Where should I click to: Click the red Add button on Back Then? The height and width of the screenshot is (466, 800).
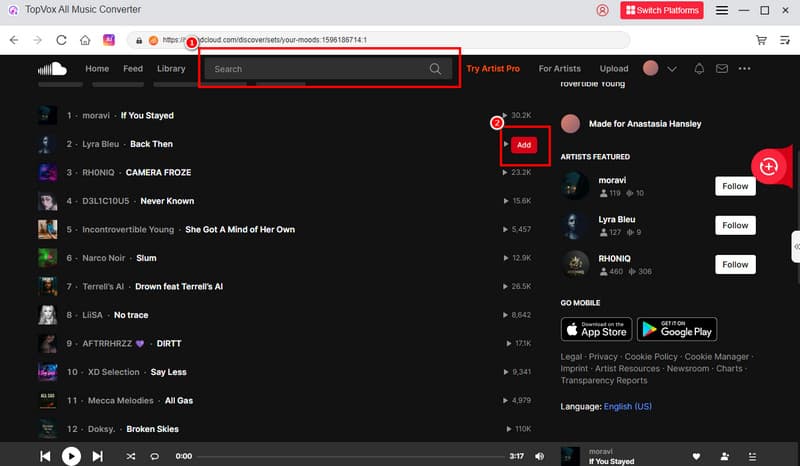523,145
